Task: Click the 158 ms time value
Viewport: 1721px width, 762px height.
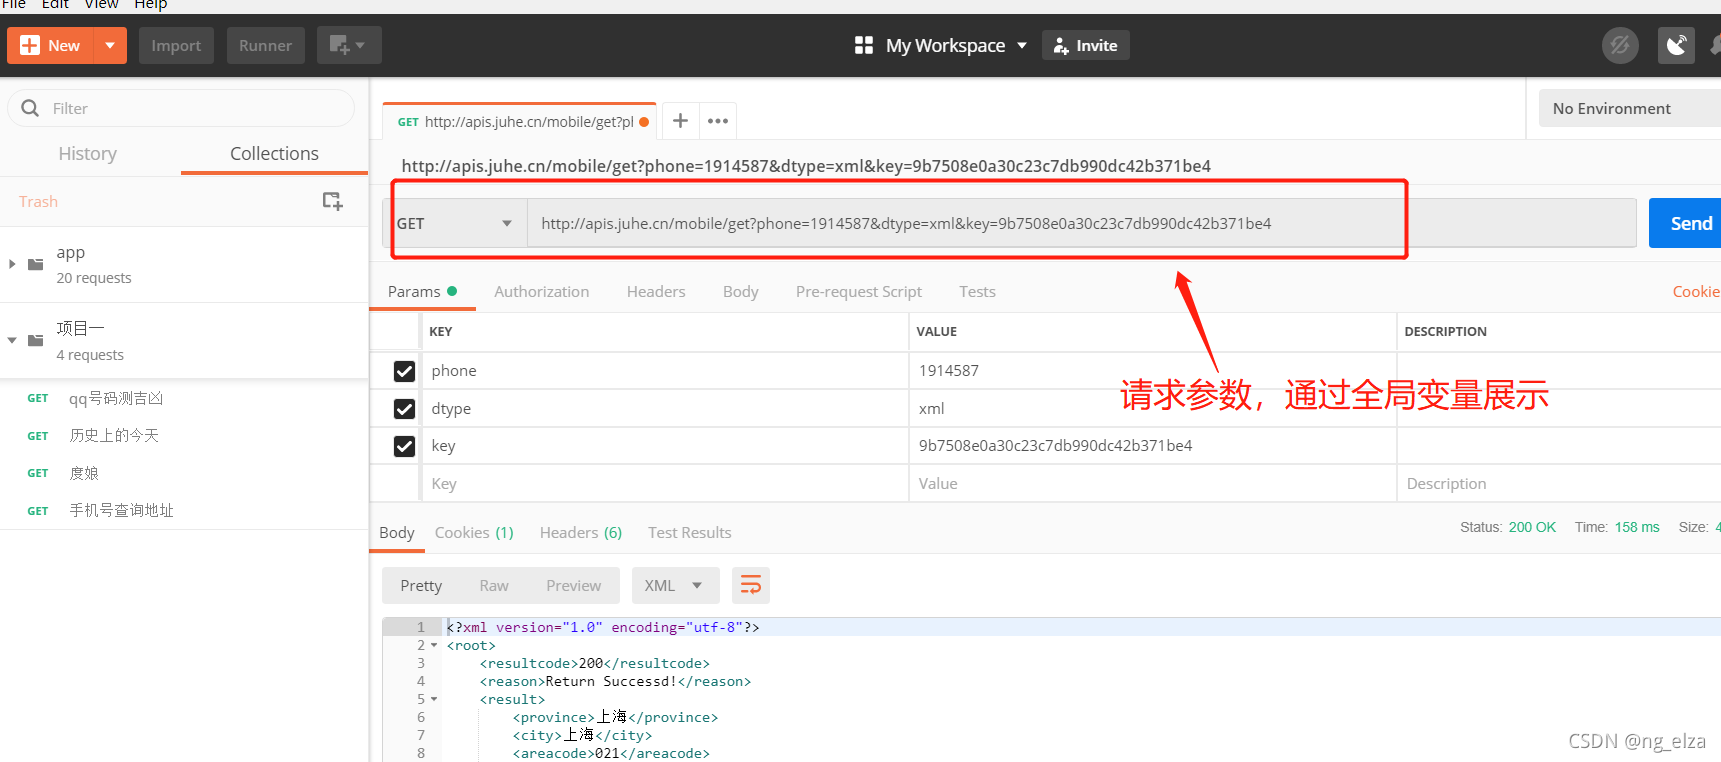Action: pyautogui.click(x=1637, y=527)
